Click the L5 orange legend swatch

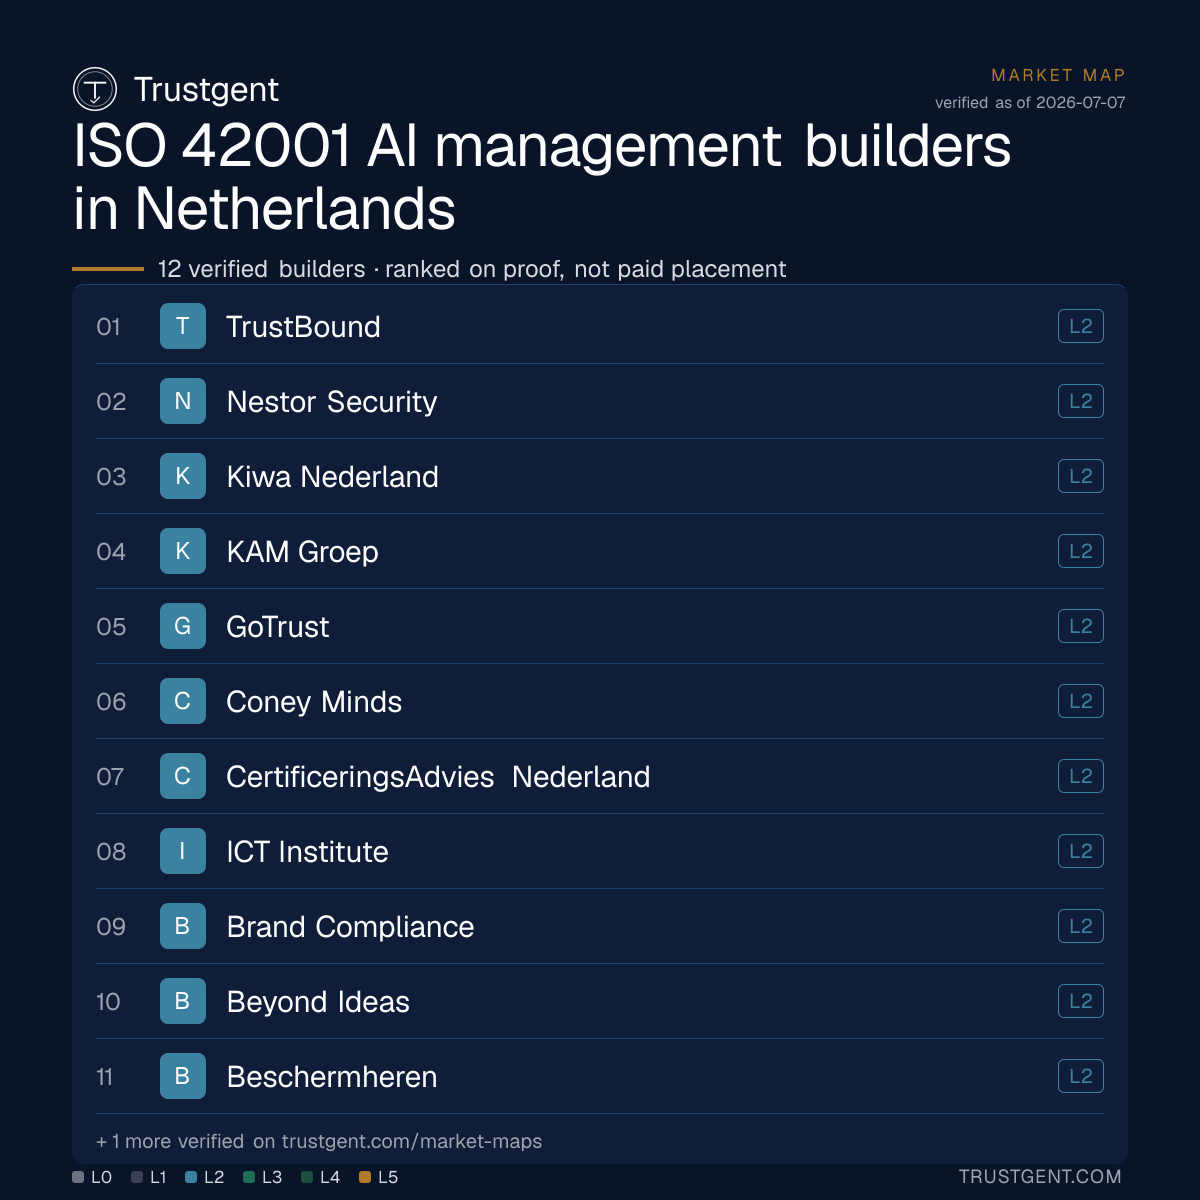(x=365, y=1177)
